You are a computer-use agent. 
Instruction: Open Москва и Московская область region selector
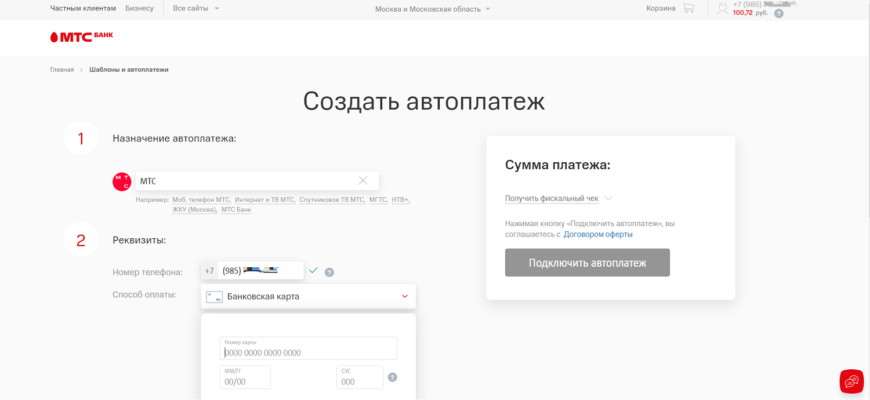(x=433, y=9)
